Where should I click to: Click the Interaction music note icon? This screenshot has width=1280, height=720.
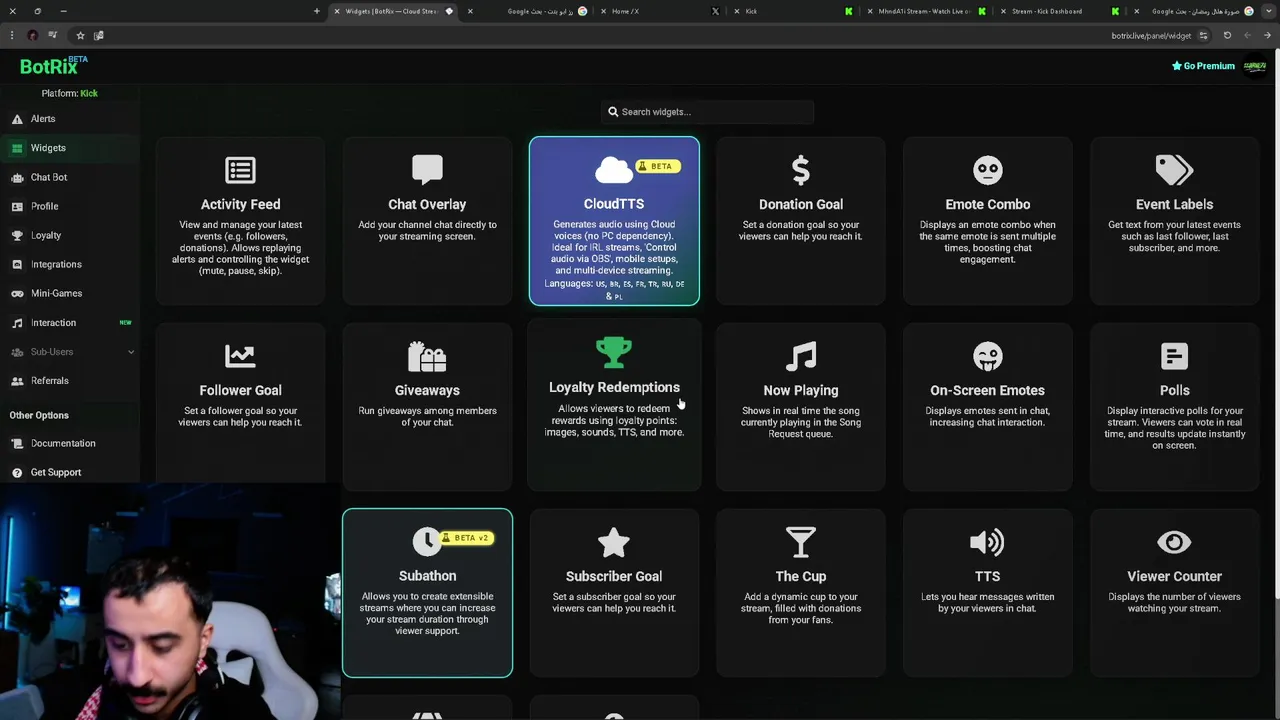[17, 323]
